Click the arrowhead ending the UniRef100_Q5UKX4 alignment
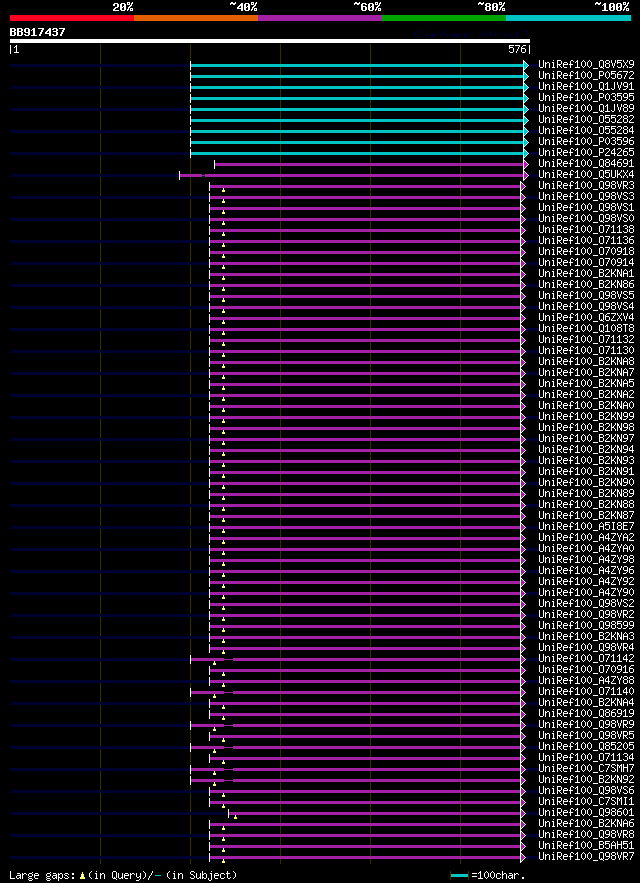 526,176
